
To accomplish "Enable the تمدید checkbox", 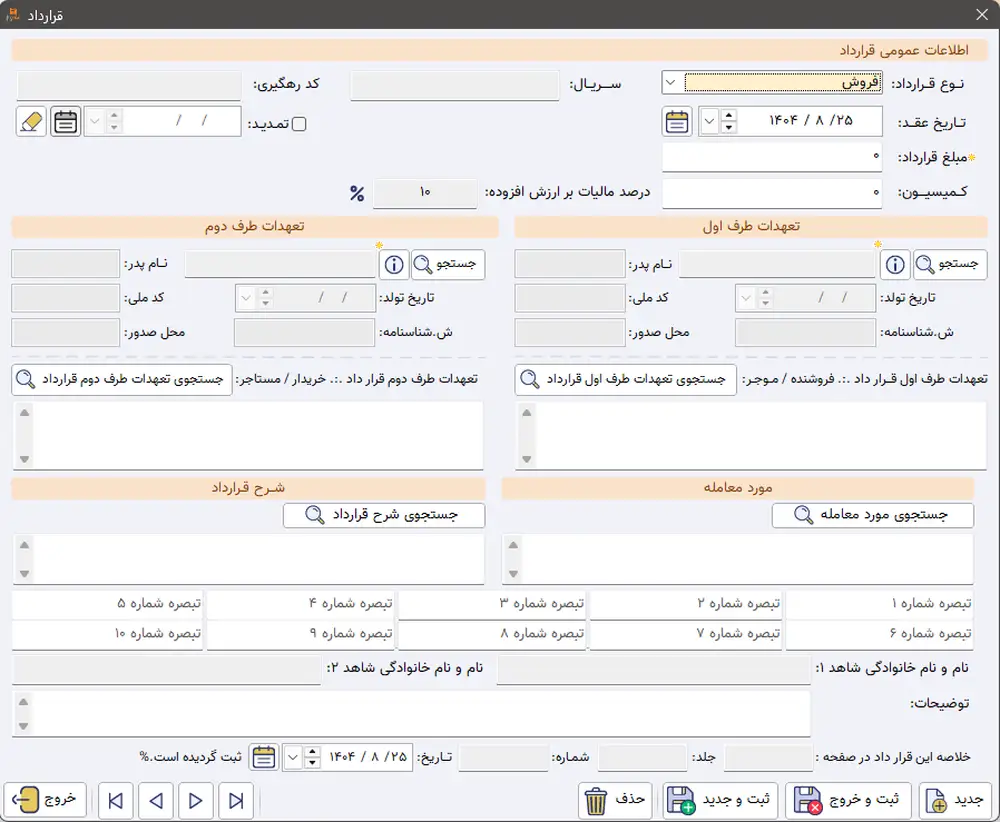I will pos(298,123).
